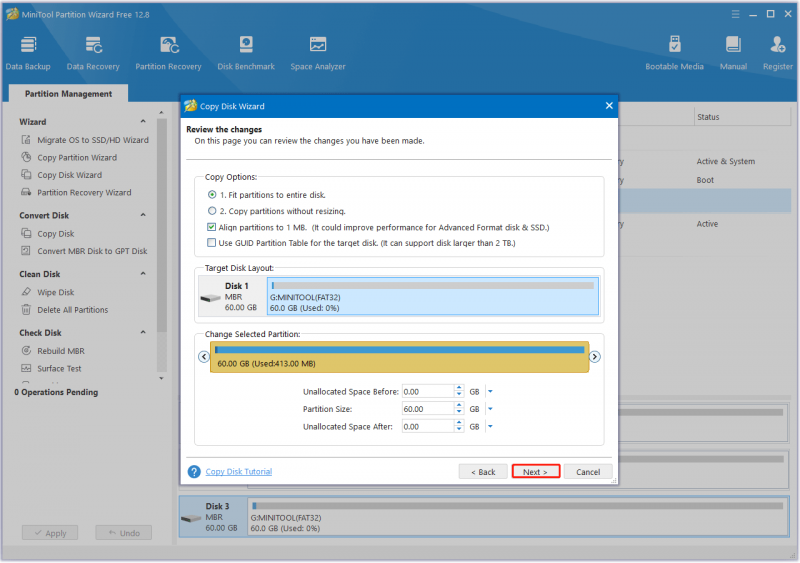The height and width of the screenshot is (563, 800).
Task: Open the Data Backup tool
Action: coord(28,53)
